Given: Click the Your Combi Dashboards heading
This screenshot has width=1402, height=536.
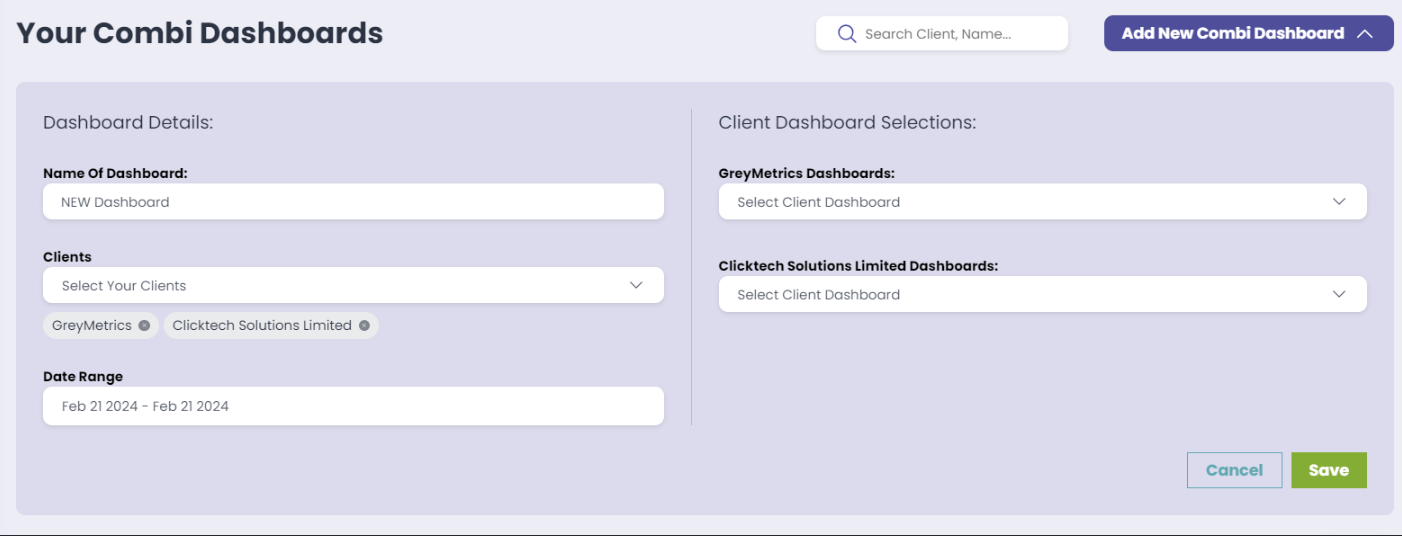Looking at the screenshot, I should pyautogui.click(x=200, y=33).
